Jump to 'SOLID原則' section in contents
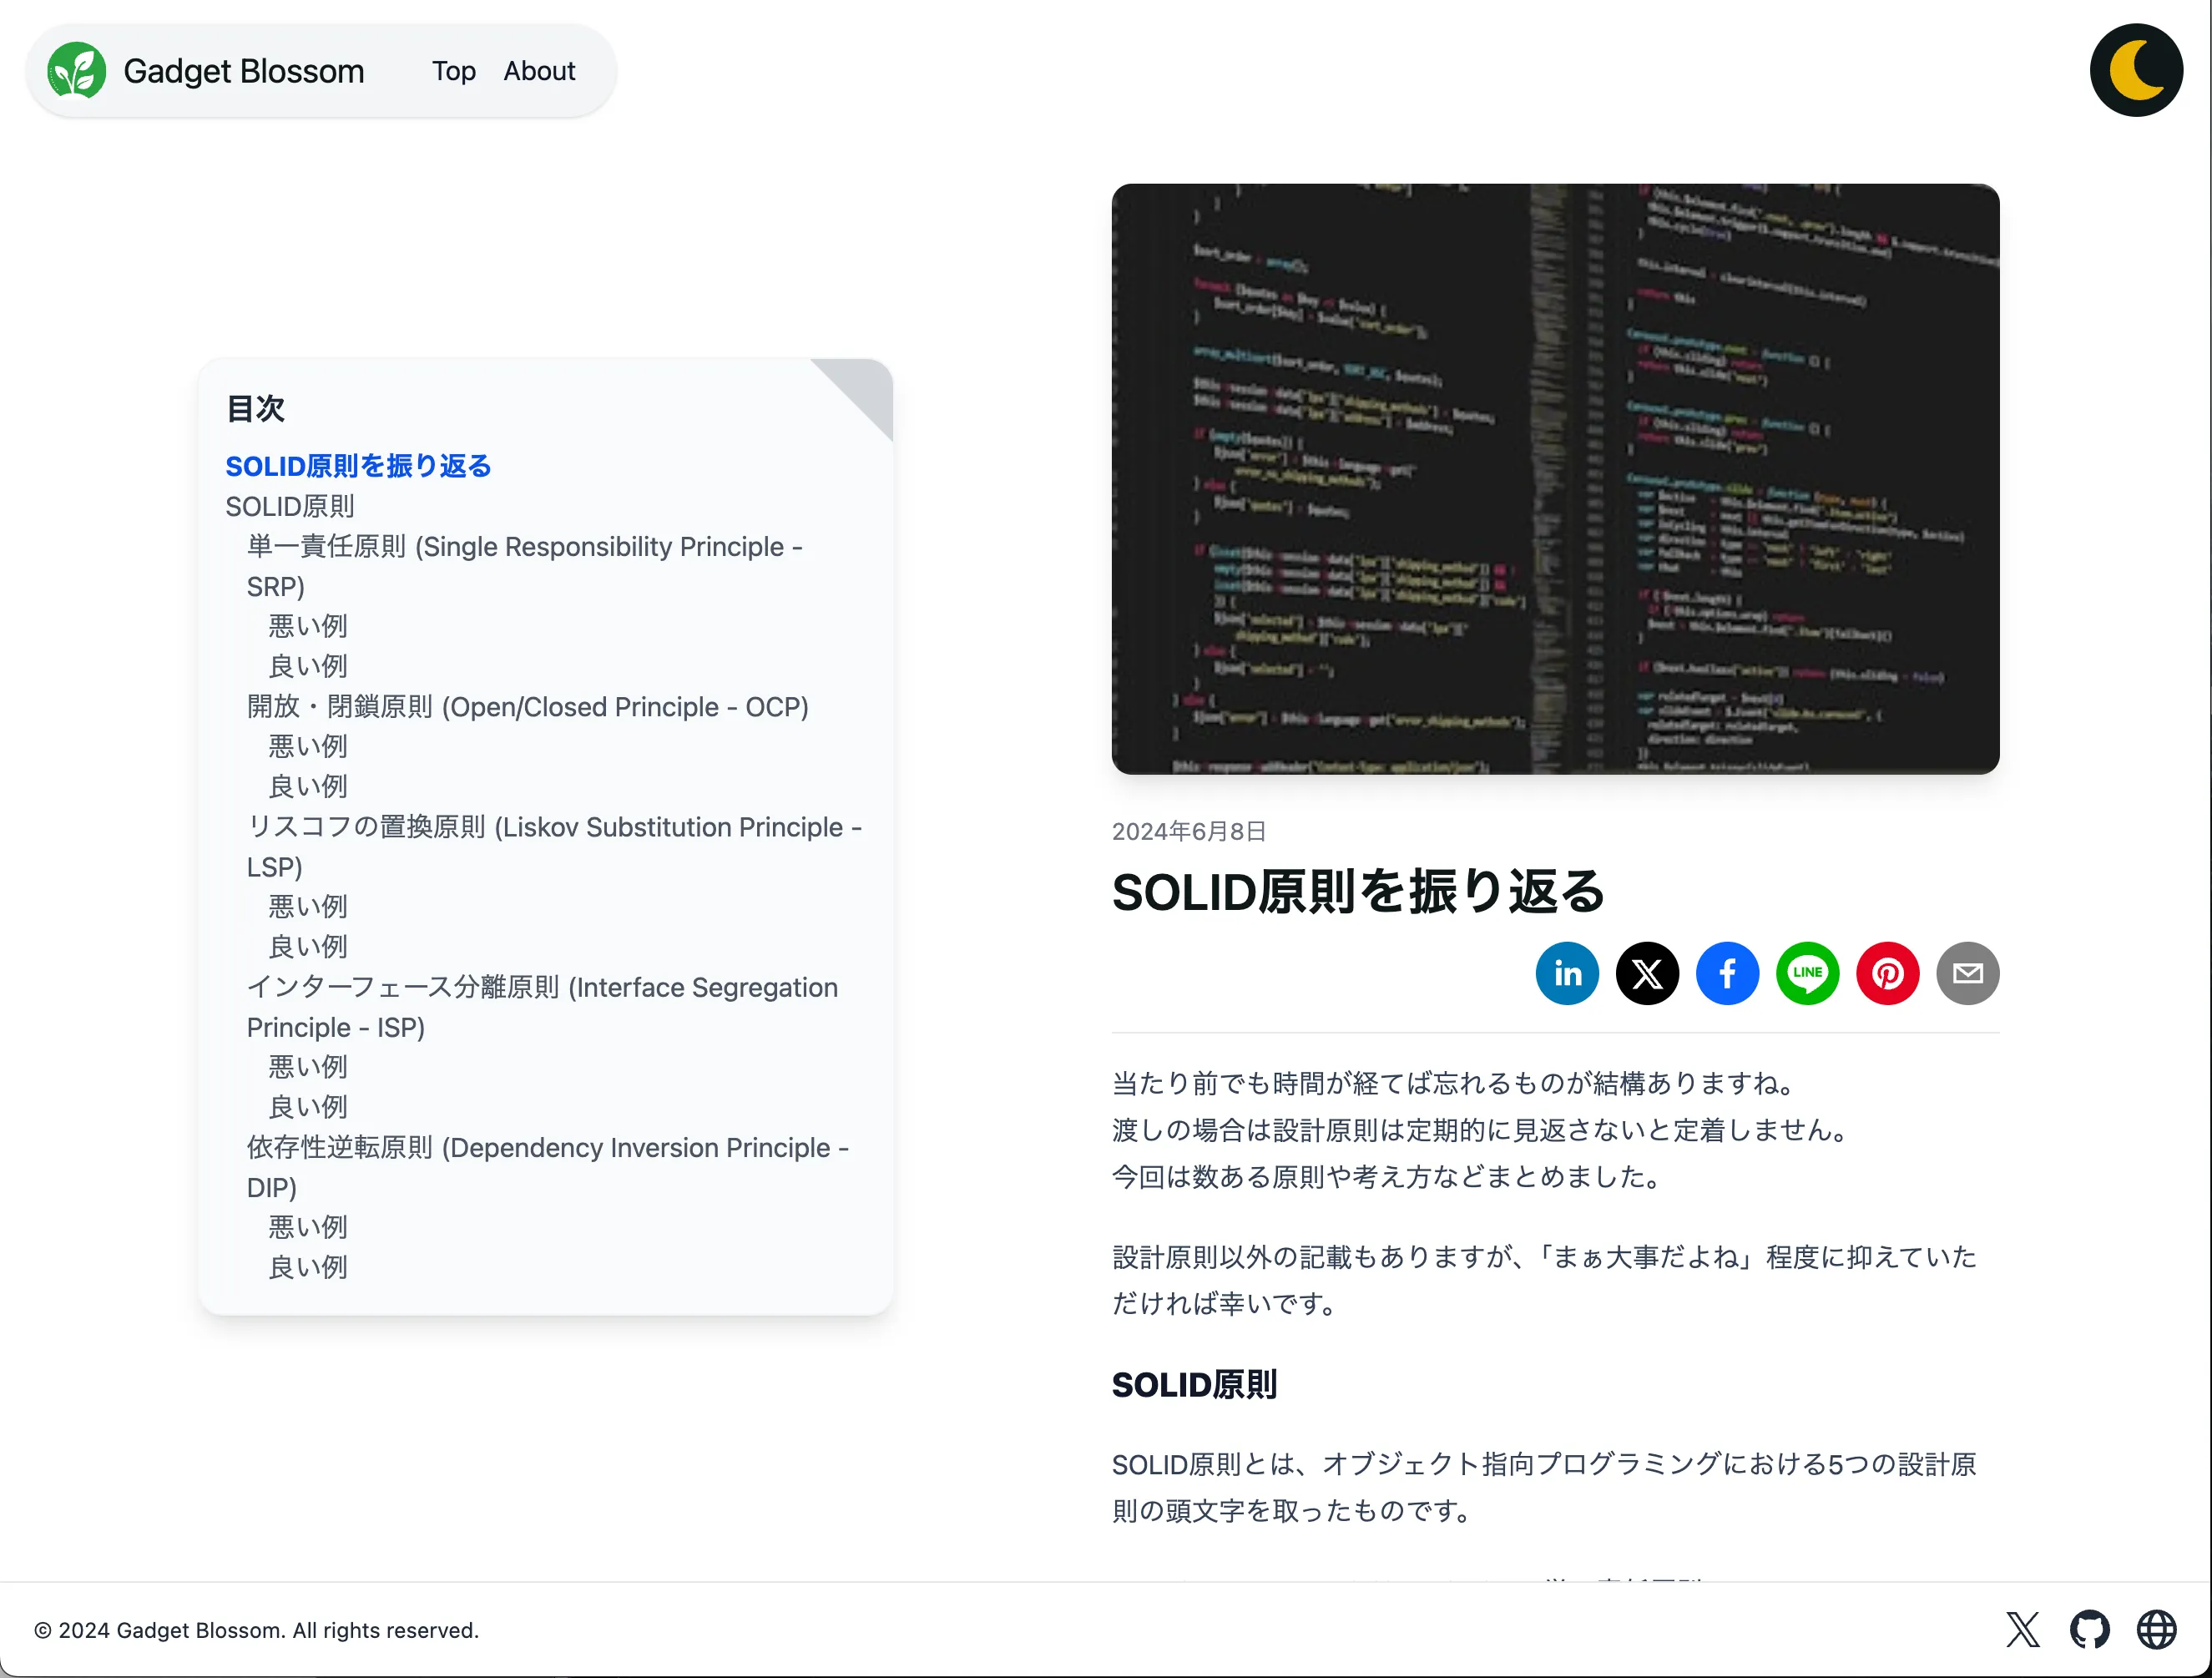 point(290,506)
